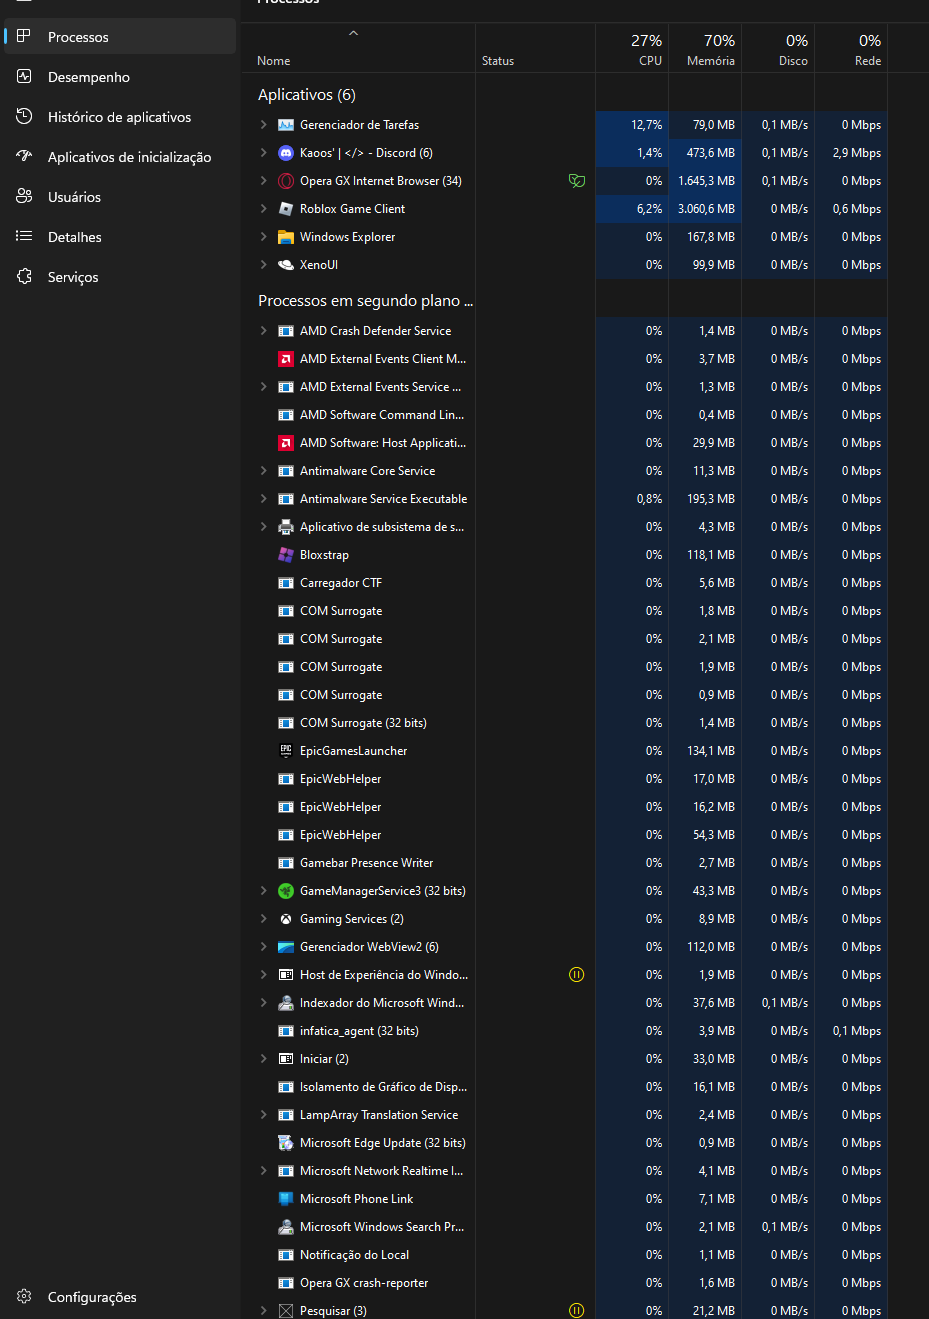Open Configurações at the sidebar bottom

tap(120, 1297)
